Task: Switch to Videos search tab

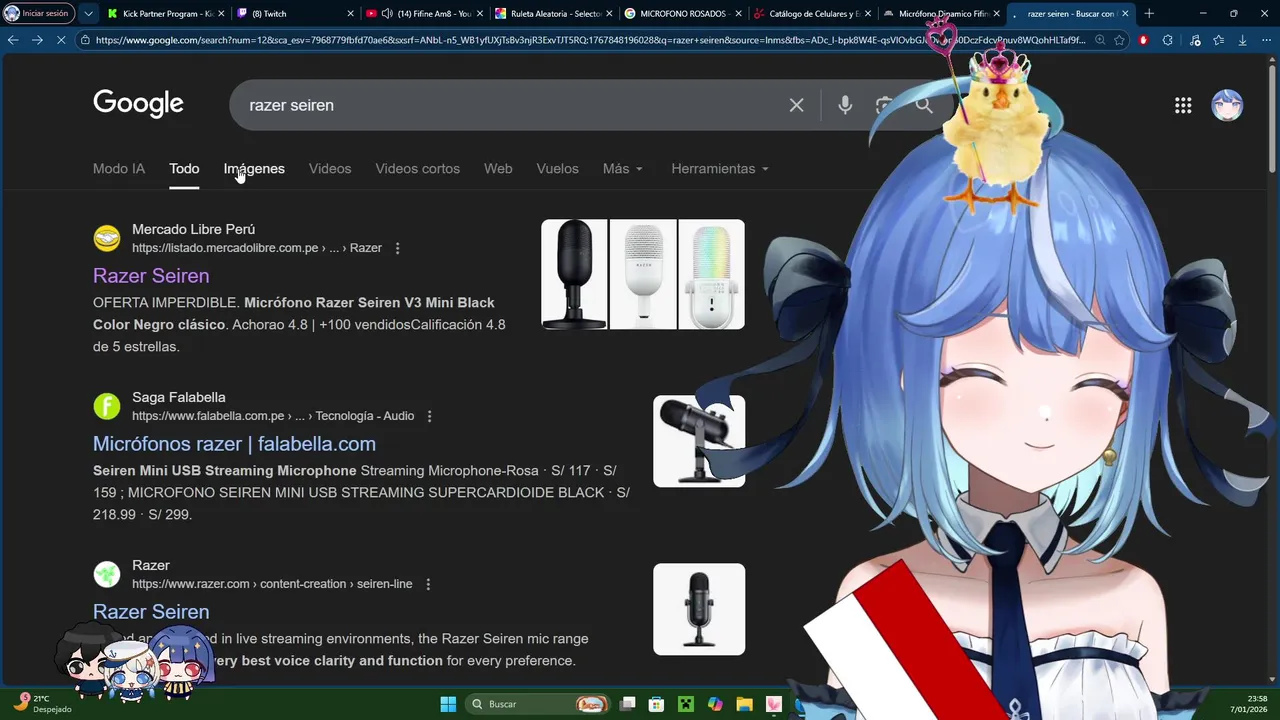Action: click(x=330, y=169)
